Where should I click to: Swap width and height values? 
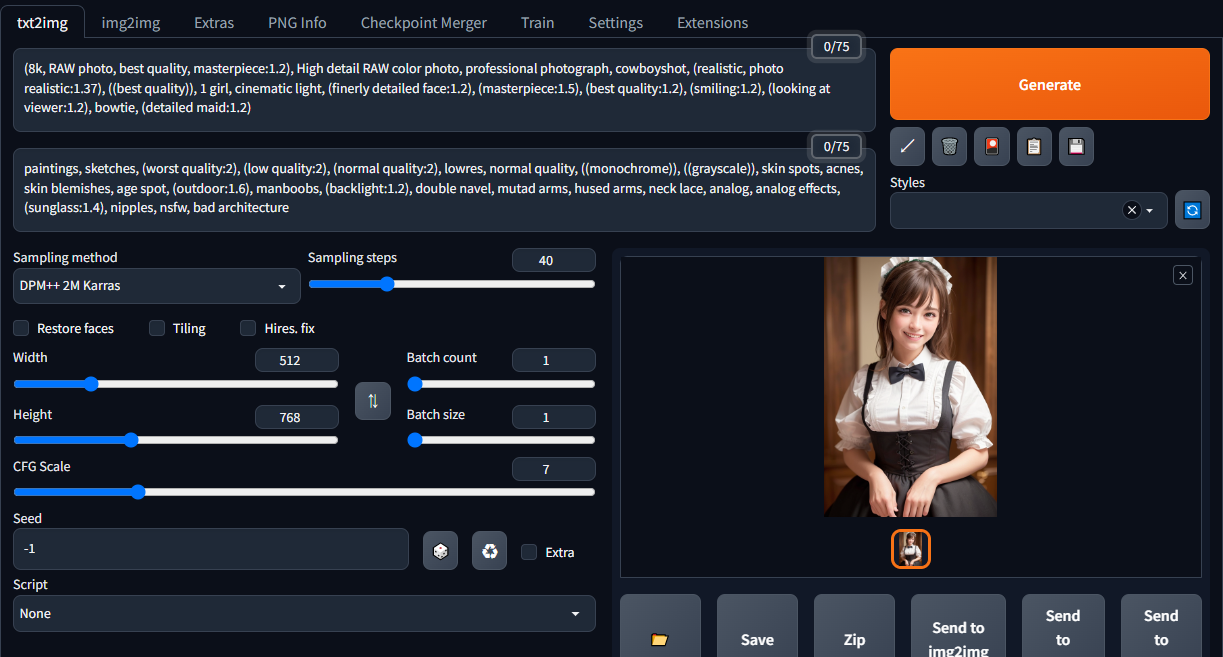[373, 401]
